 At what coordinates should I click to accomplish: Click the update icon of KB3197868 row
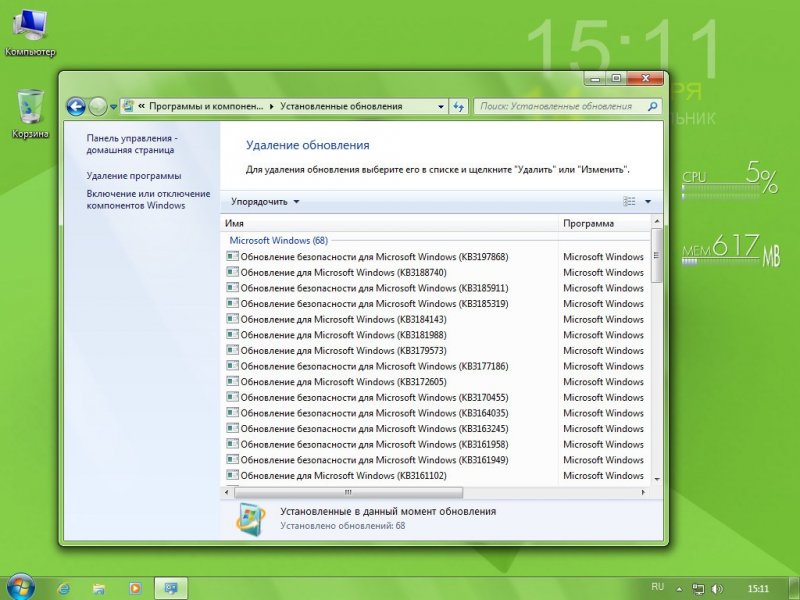pos(233,256)
